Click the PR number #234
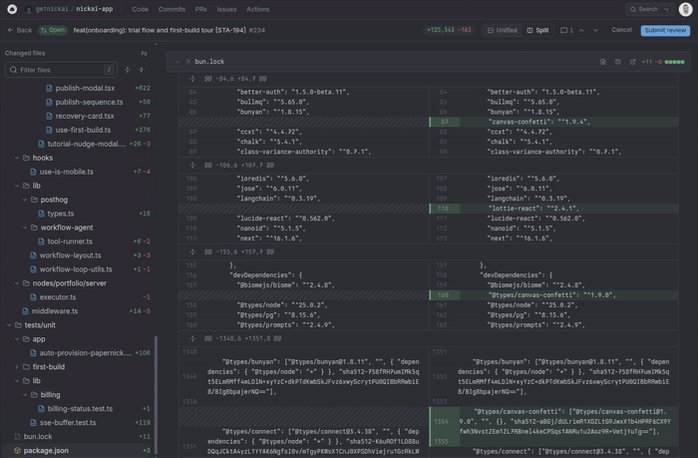This screenshot has height=458, width=698. coord(257,30)
